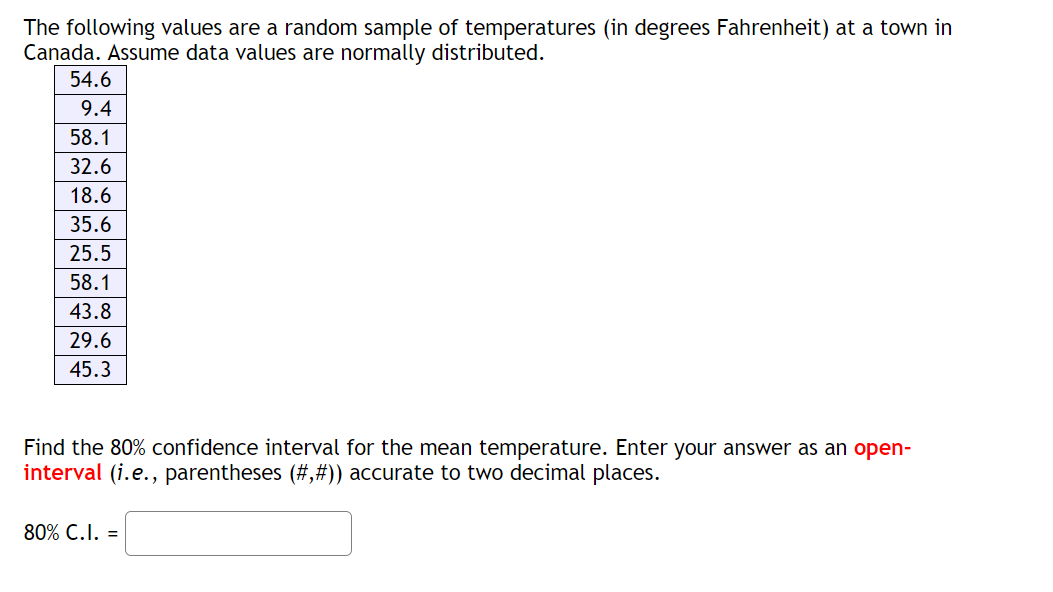Screen dimensions: 1053x592
Task: Click the cell containing 43.8
Action: (89, 311)
